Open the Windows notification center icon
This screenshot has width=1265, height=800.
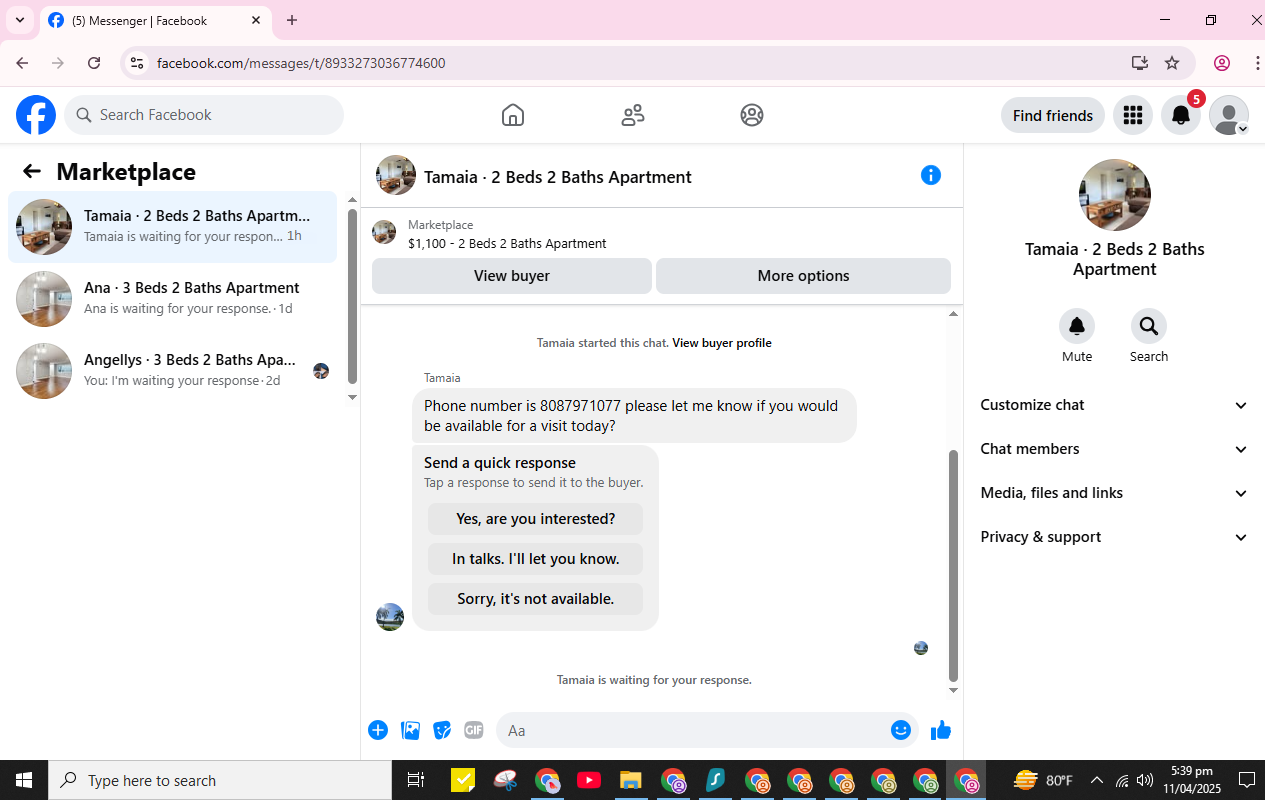pyautogui.click(x=1247, y=780)
